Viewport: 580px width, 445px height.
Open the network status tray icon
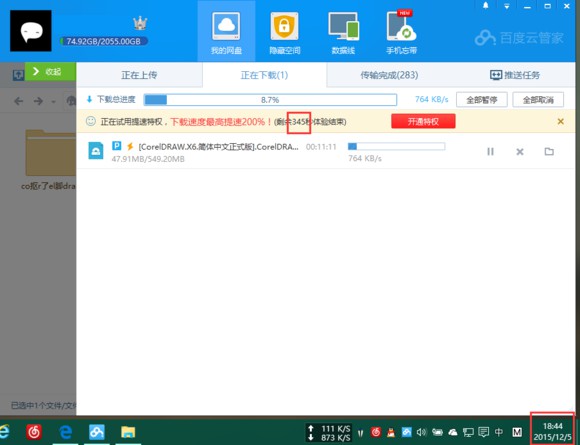click(x=468, y=432)
